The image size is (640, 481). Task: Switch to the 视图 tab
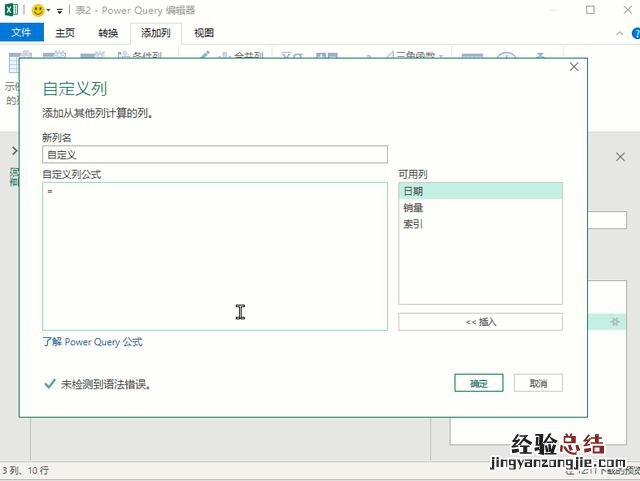(x=204, y=33)
